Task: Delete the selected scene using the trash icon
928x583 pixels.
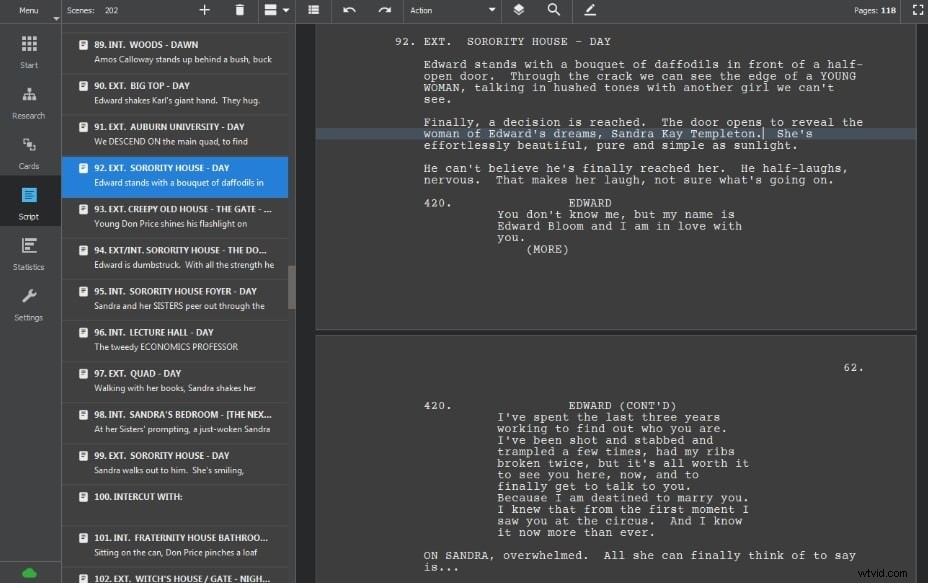Action: (x=239, y=11)
